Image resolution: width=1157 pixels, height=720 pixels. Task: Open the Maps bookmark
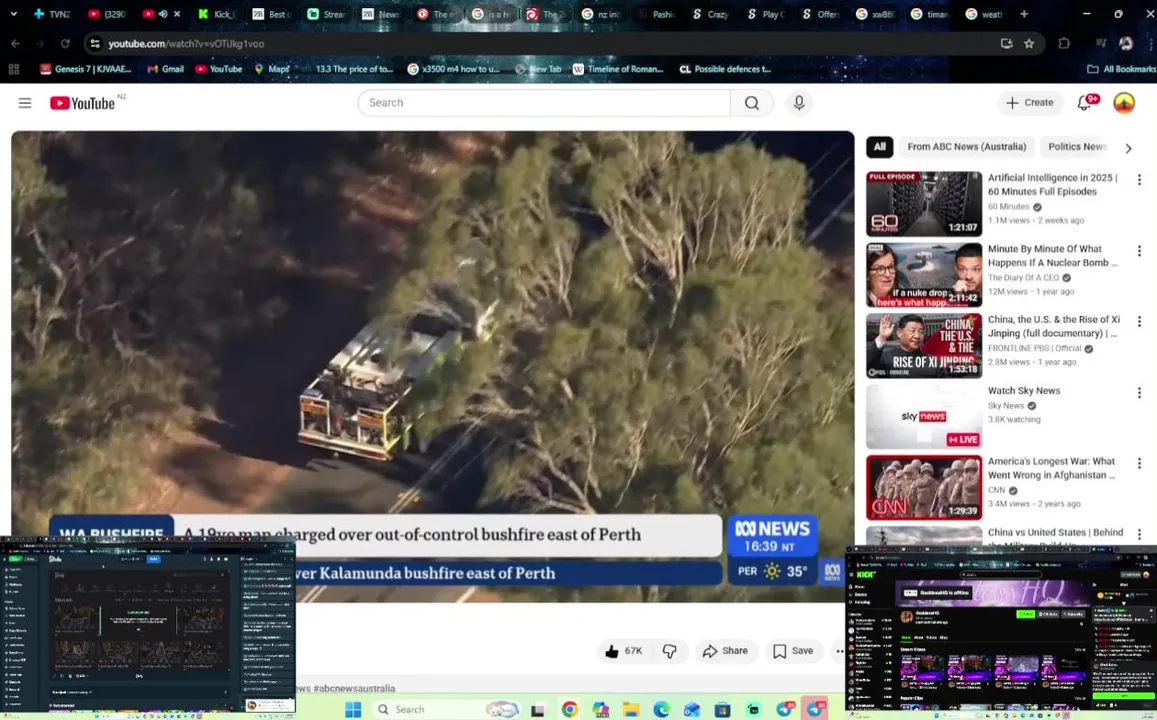(272, 69)
